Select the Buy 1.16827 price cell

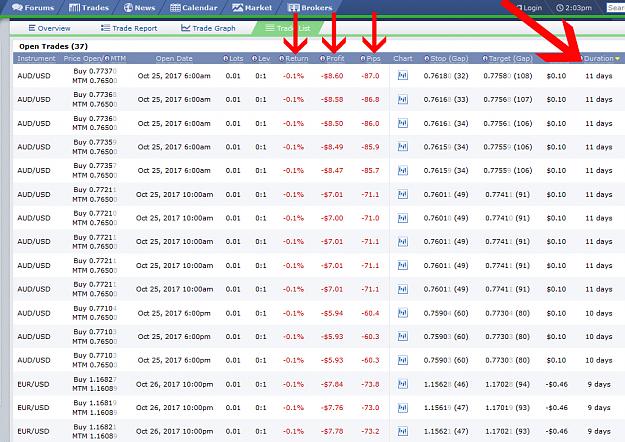click(95, 379)
